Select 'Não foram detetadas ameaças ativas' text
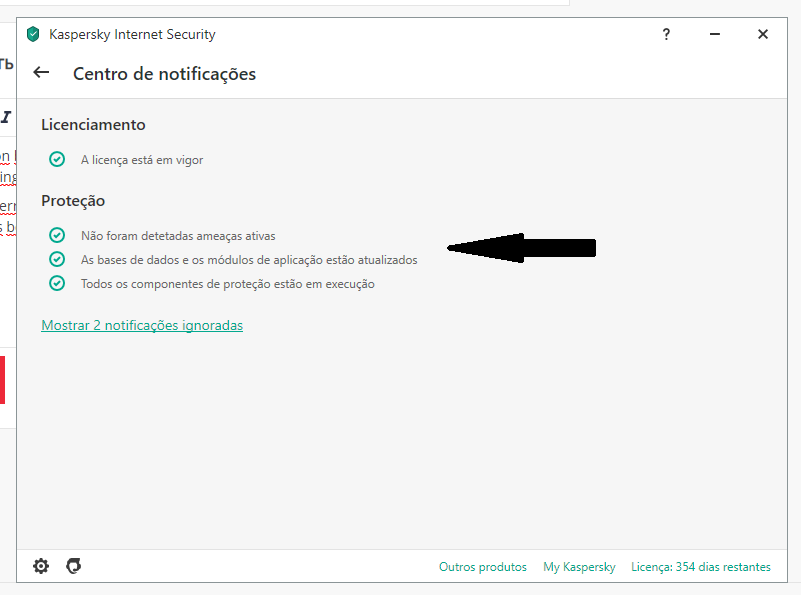801x595 pixels. [x=178, y=236]
